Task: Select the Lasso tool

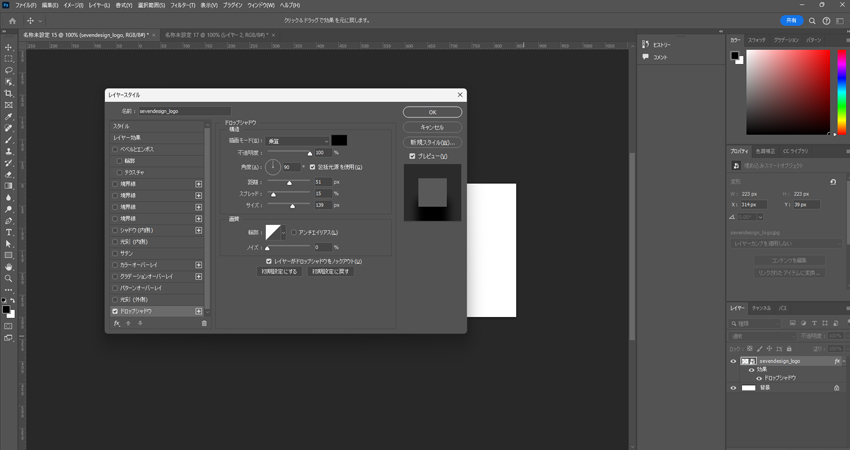Action: 8,70
